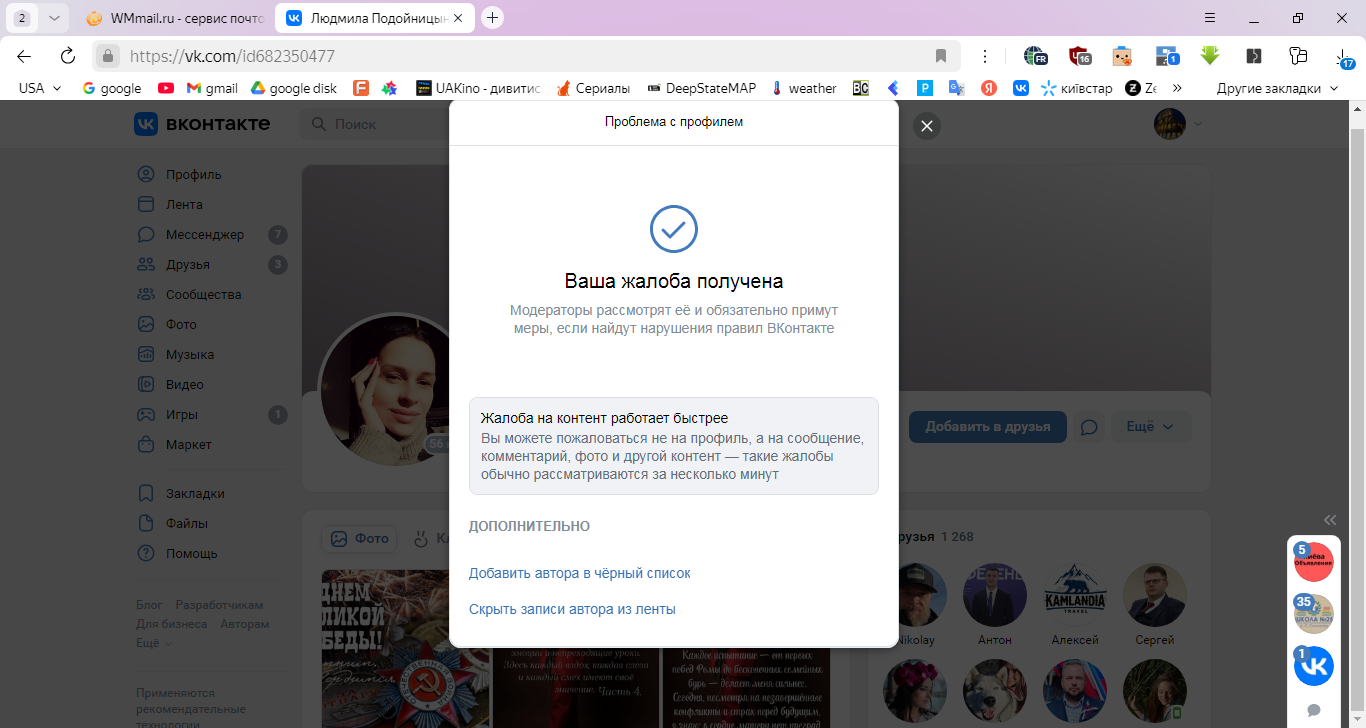1366x728 pixels.
Task: Open friend Антон's avatar
Action: tap(995, 595)
